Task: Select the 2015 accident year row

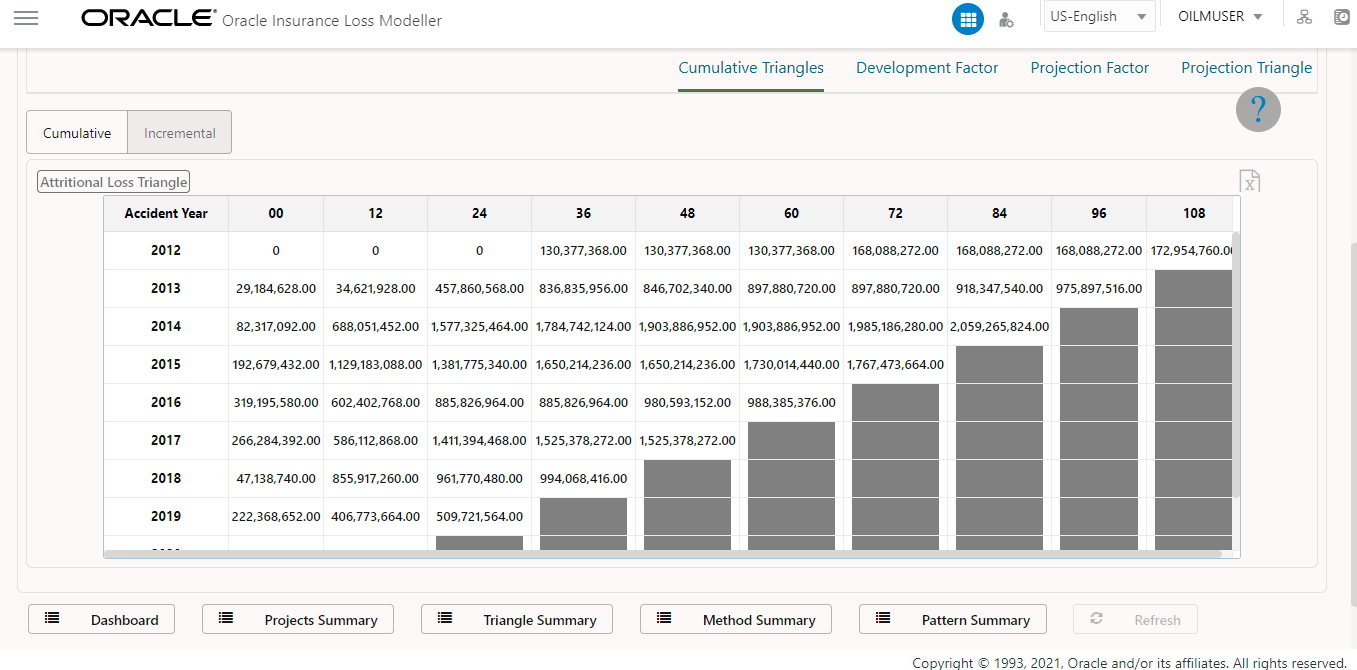Action: tap(165, 364)
